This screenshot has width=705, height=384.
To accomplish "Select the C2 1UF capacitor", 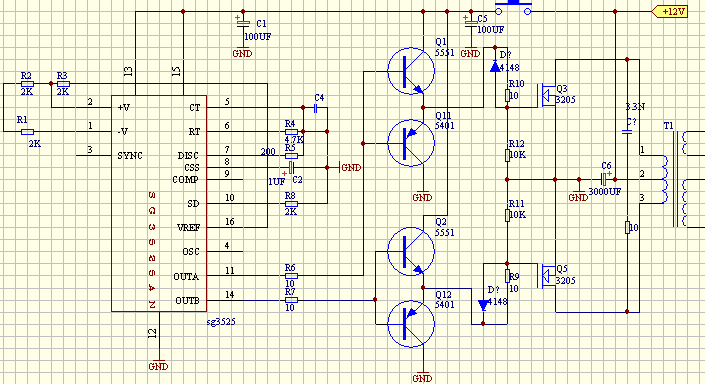I will coord(291,168).
